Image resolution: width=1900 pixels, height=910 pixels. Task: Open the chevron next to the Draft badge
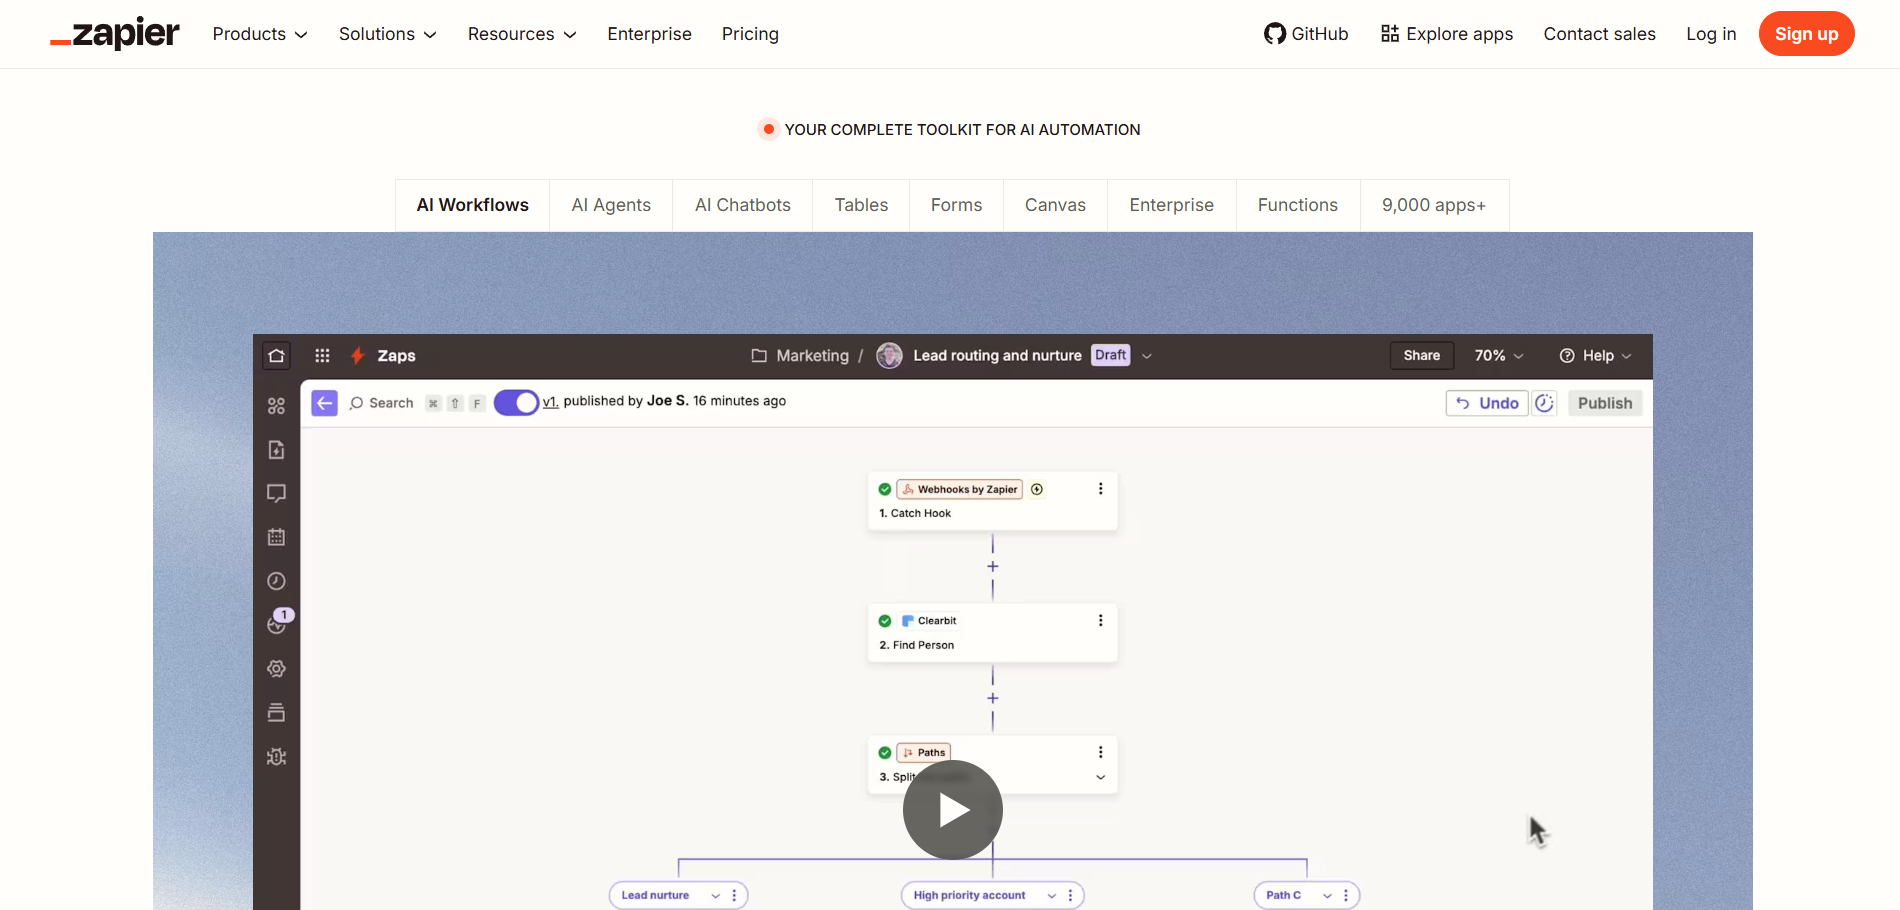[1147, 356]
